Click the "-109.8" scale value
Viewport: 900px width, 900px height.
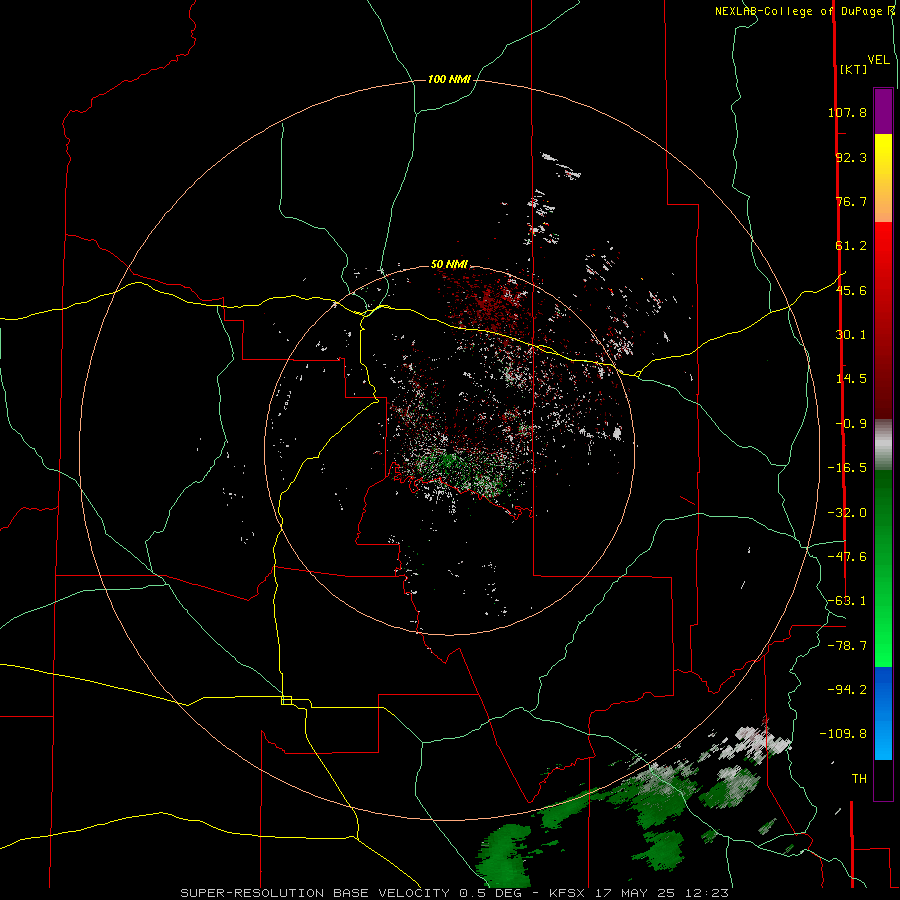(843, 734)
